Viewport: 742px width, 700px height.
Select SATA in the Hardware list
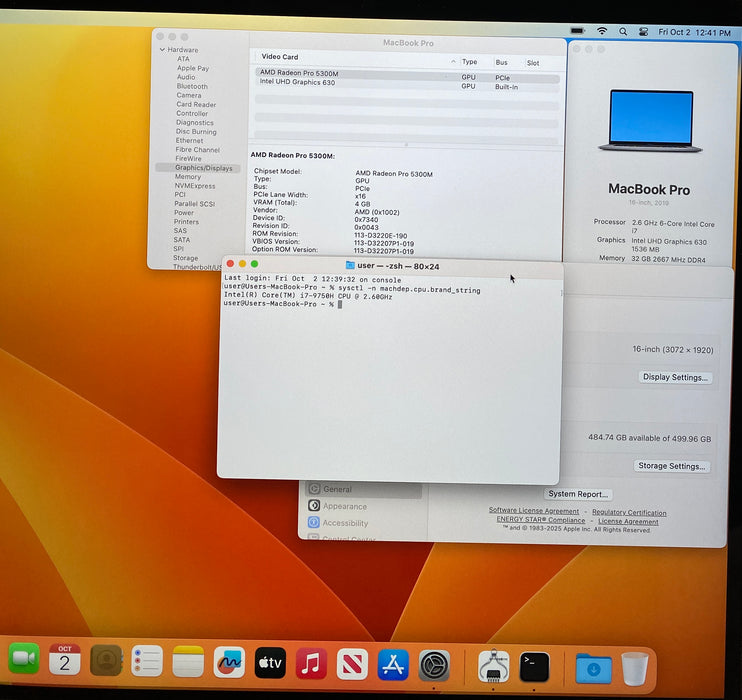pyautogui.click(x=181, y=239)
